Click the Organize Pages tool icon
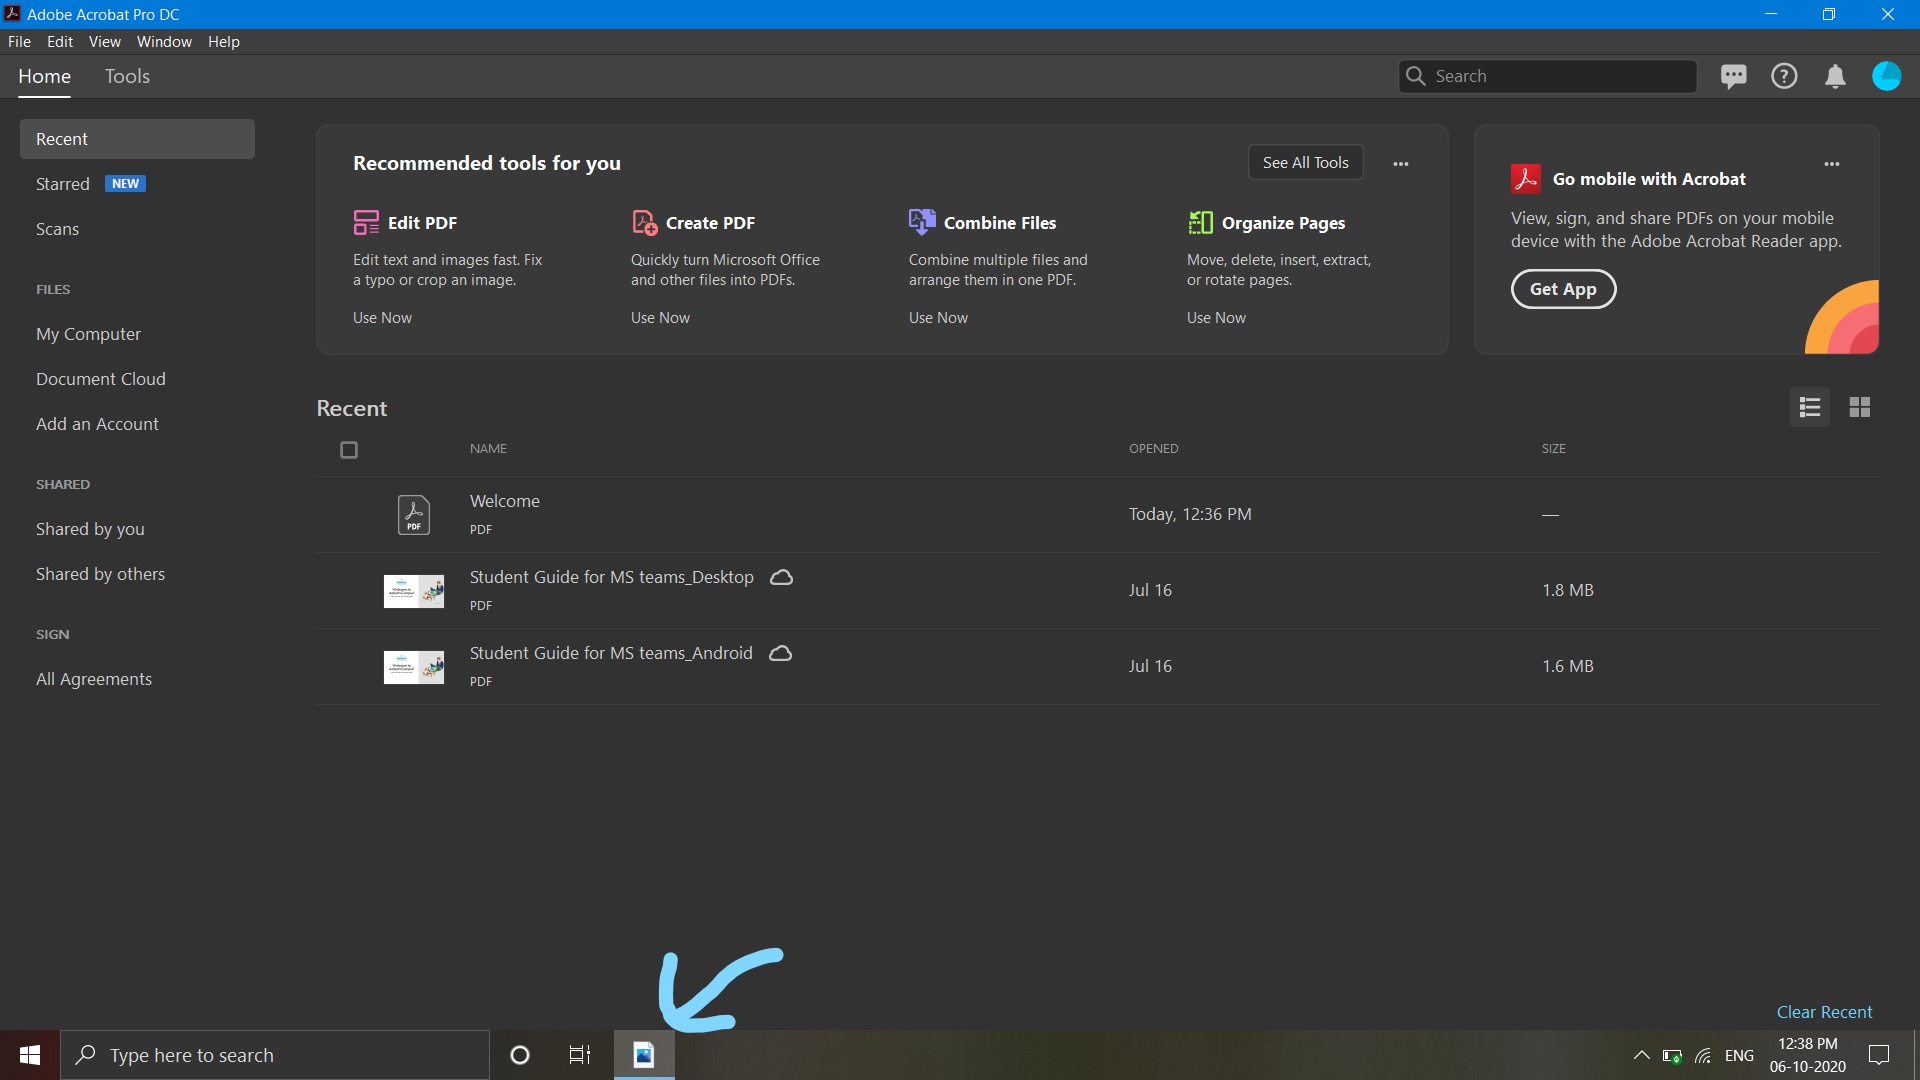Screen dimensions: 1920x1080 click(x=1200, y=222)
